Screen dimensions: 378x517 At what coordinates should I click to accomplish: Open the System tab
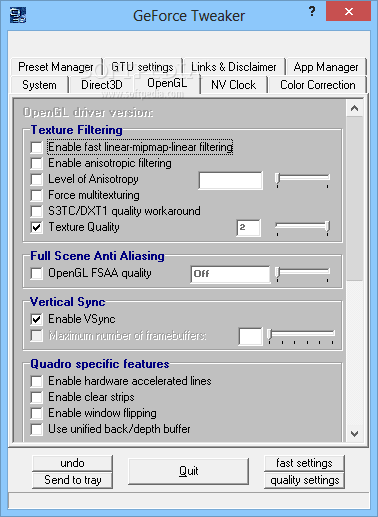39,85
